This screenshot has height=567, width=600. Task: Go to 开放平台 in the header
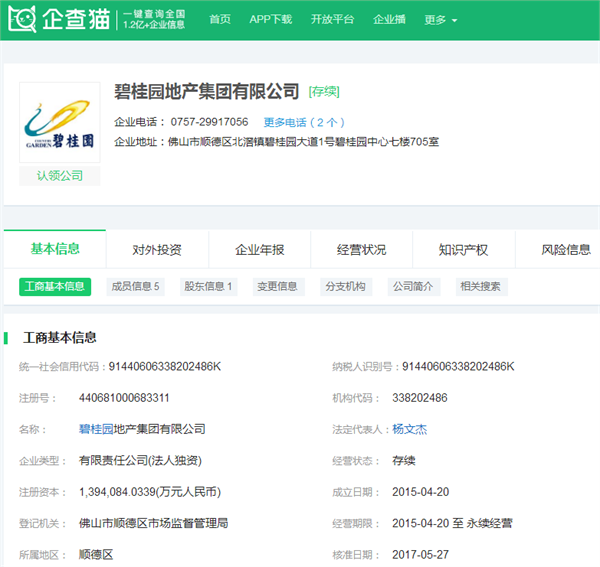(x=332, y=19)
